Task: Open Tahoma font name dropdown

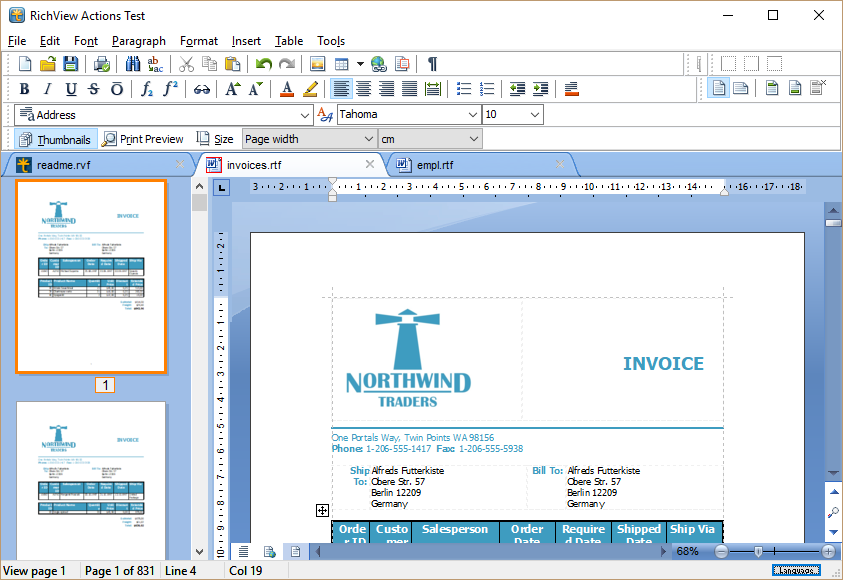Action: (473, 115)
